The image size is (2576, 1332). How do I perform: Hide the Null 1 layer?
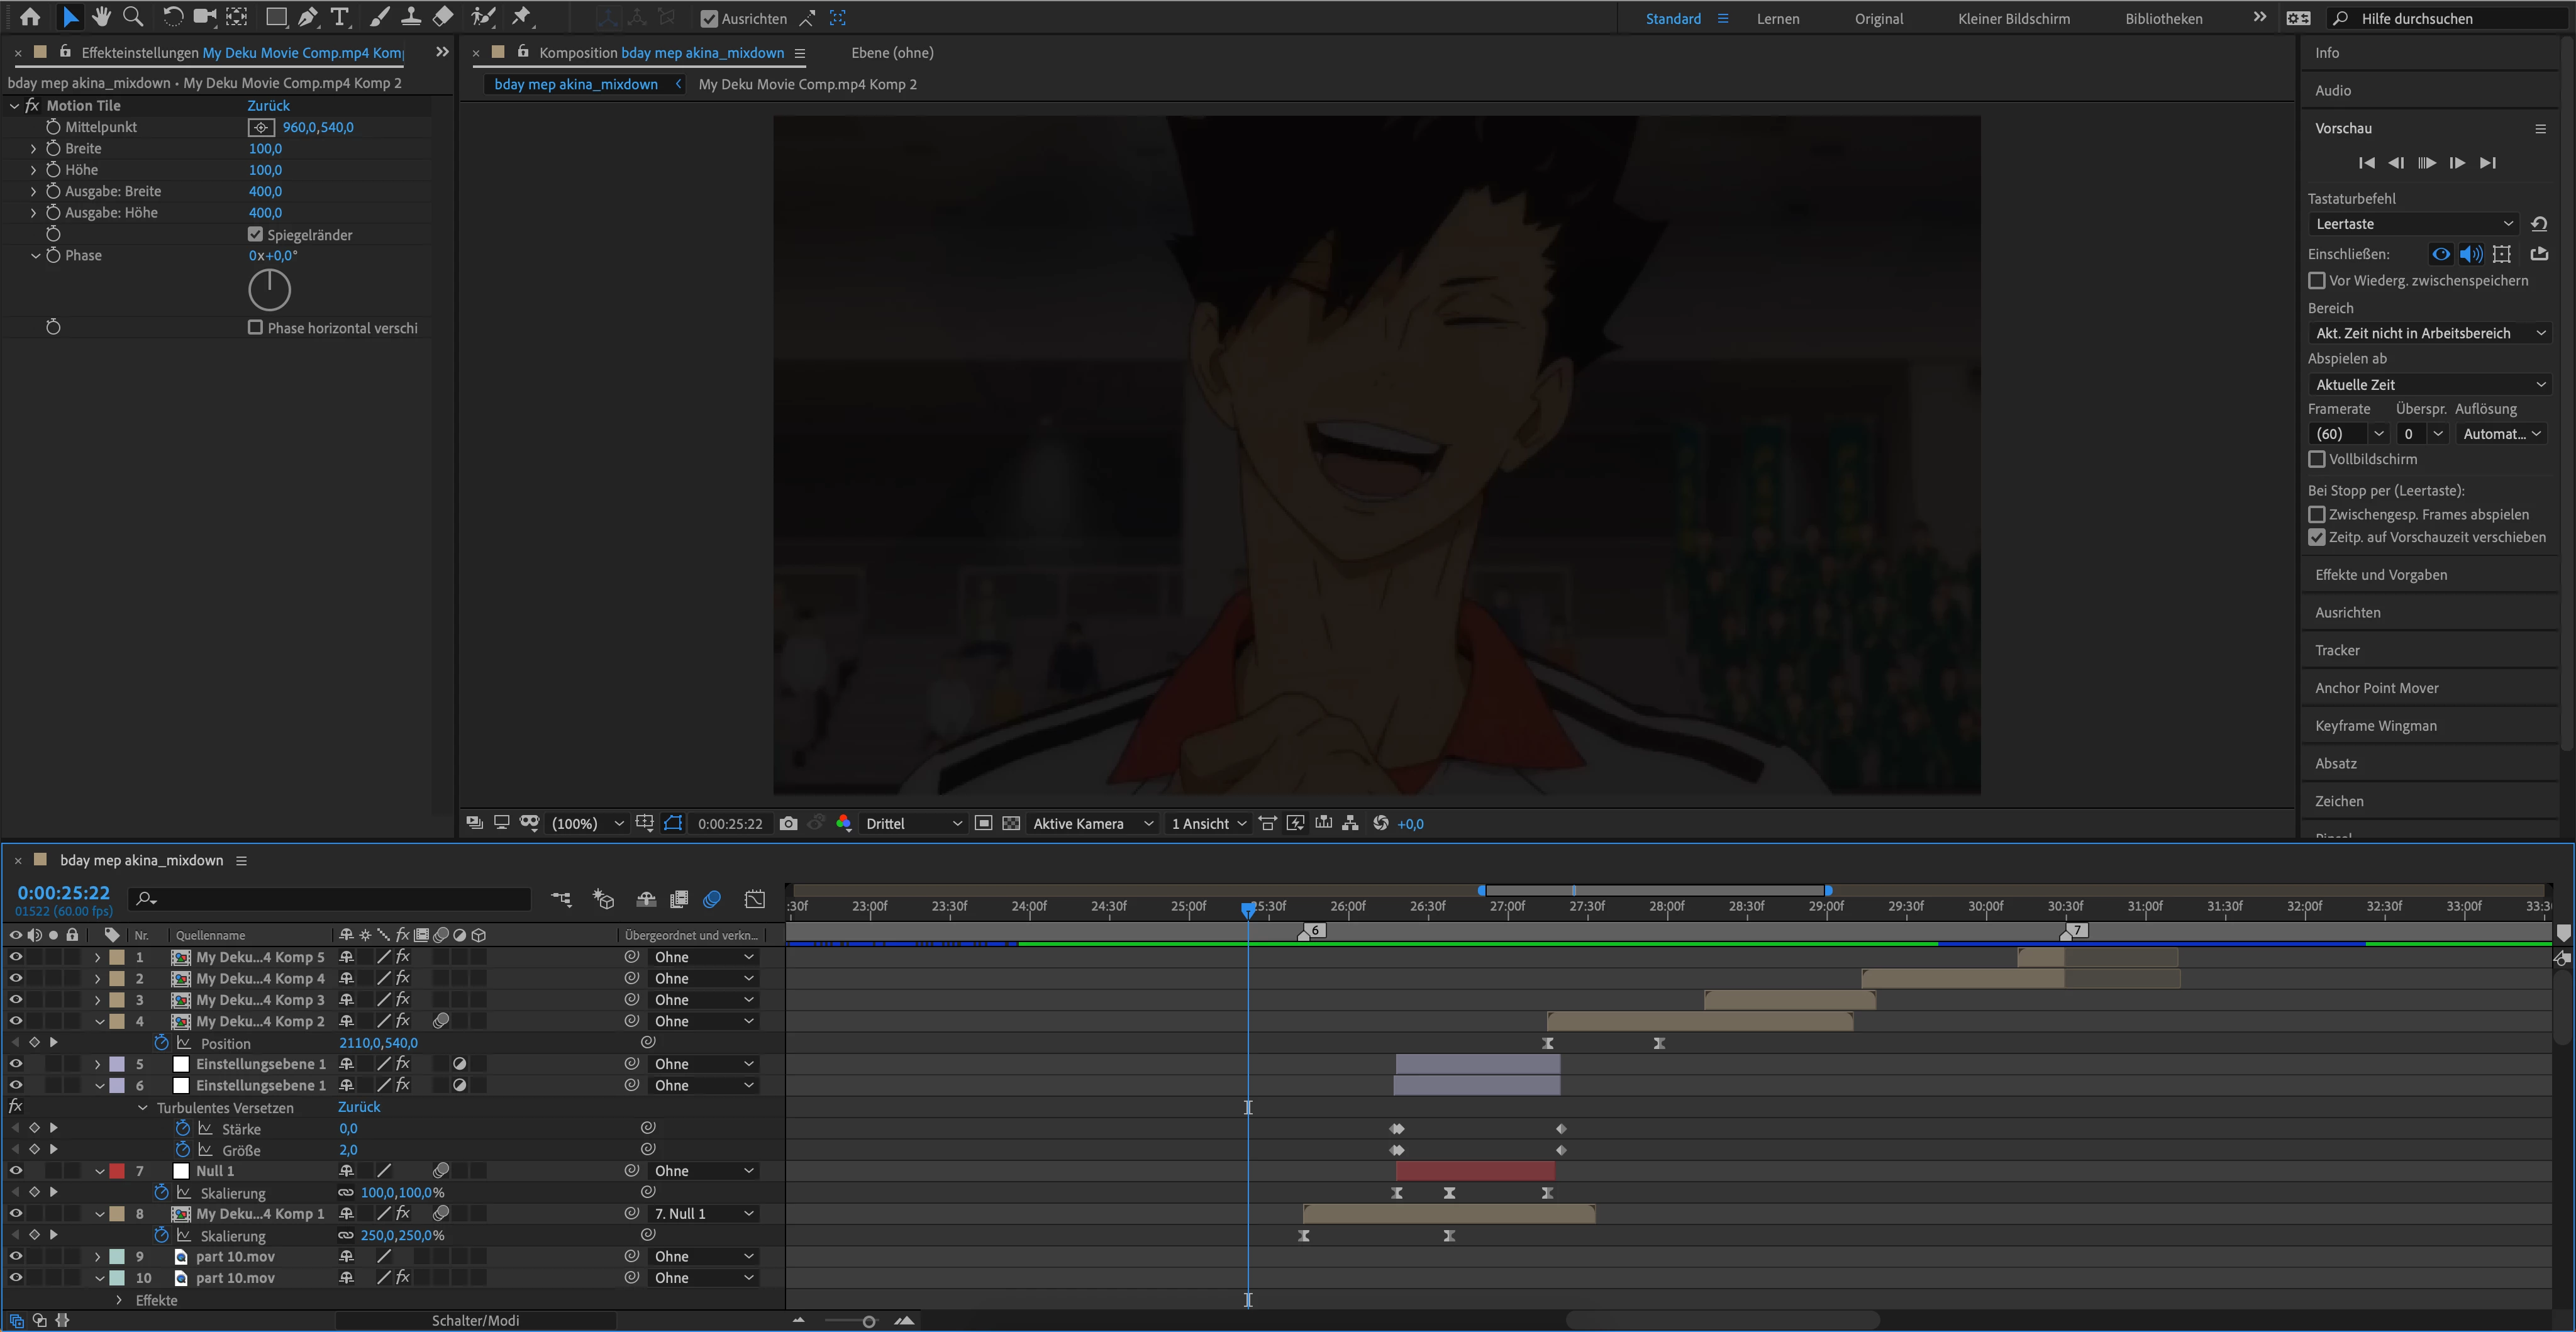tap(16, 1170)
